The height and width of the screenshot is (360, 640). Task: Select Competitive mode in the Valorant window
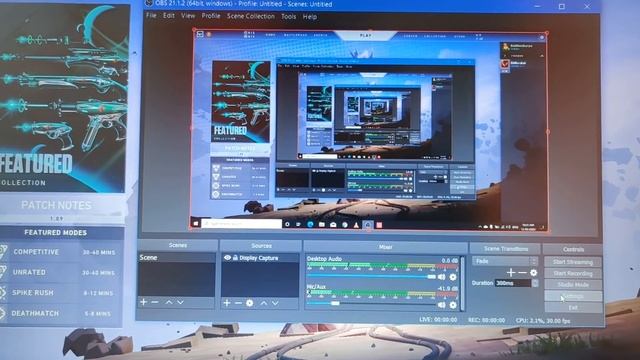[x=61, y=252]
